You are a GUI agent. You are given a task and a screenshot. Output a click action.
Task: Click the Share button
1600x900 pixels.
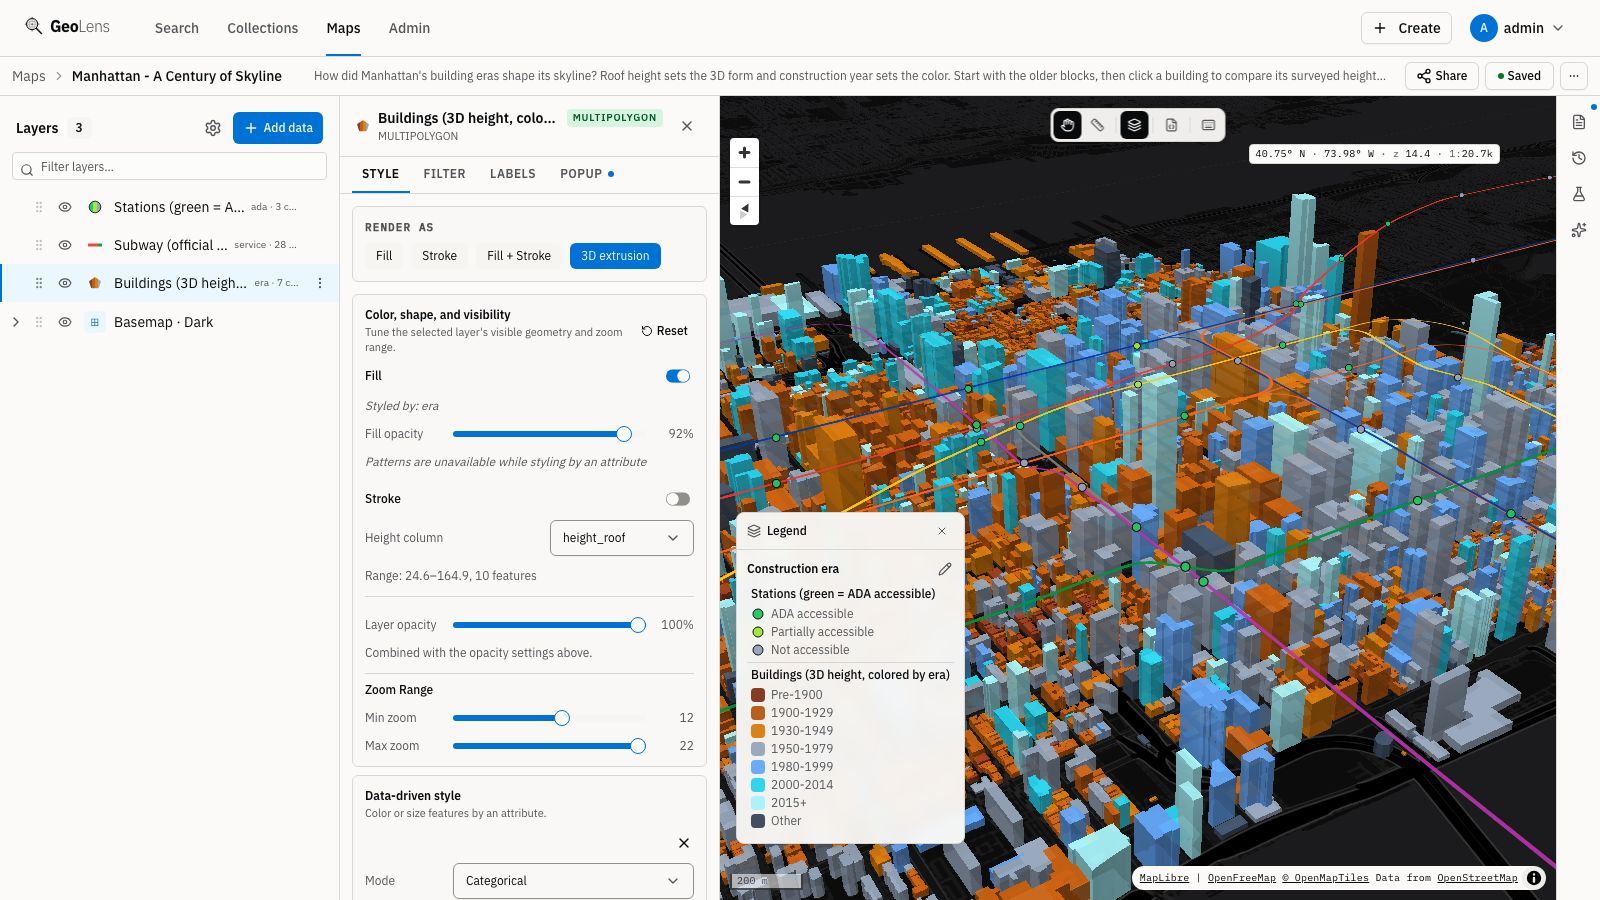1442,76
